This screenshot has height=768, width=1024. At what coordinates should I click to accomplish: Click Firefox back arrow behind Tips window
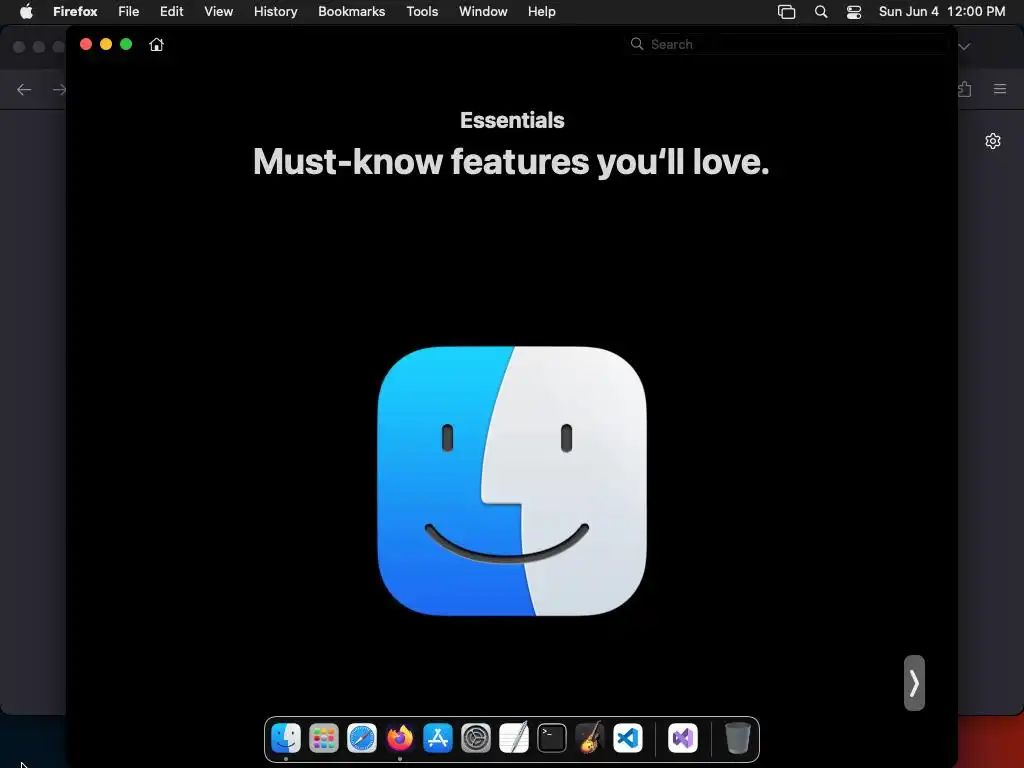(24, 89)
